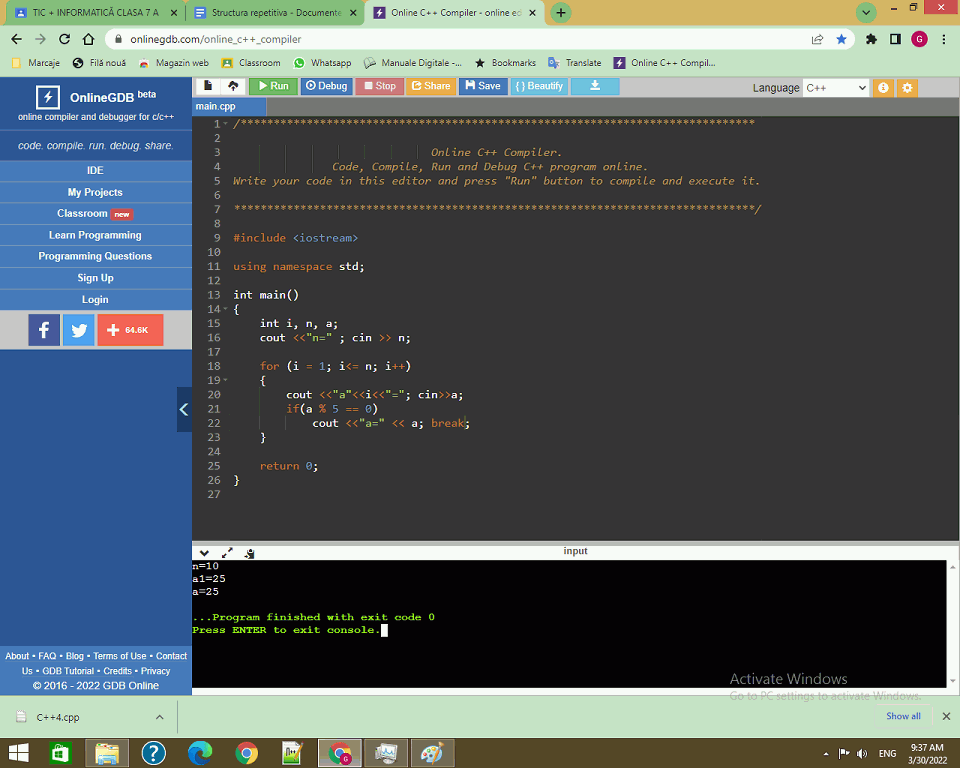
Task: Click the upload file icon
Action: coord(233,86)
